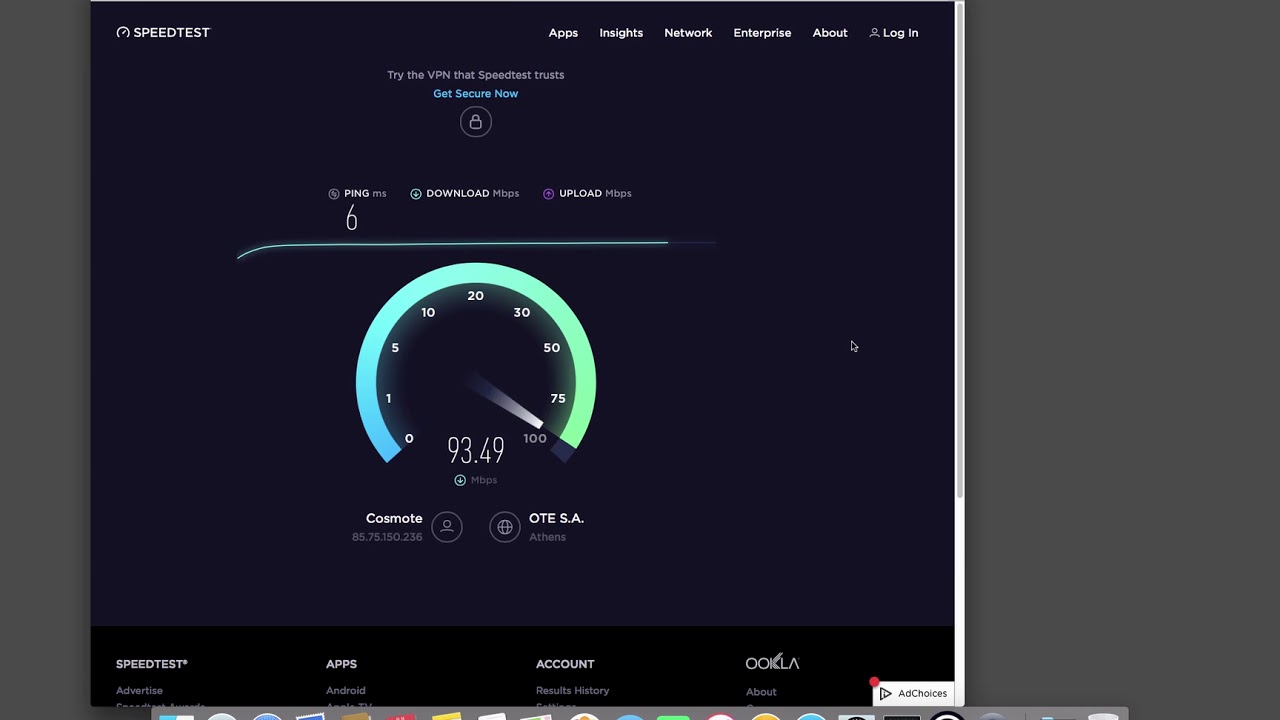Click the person icon beside Log In
This screenshot has width=1280, height=720.
[x=874, y=33]
